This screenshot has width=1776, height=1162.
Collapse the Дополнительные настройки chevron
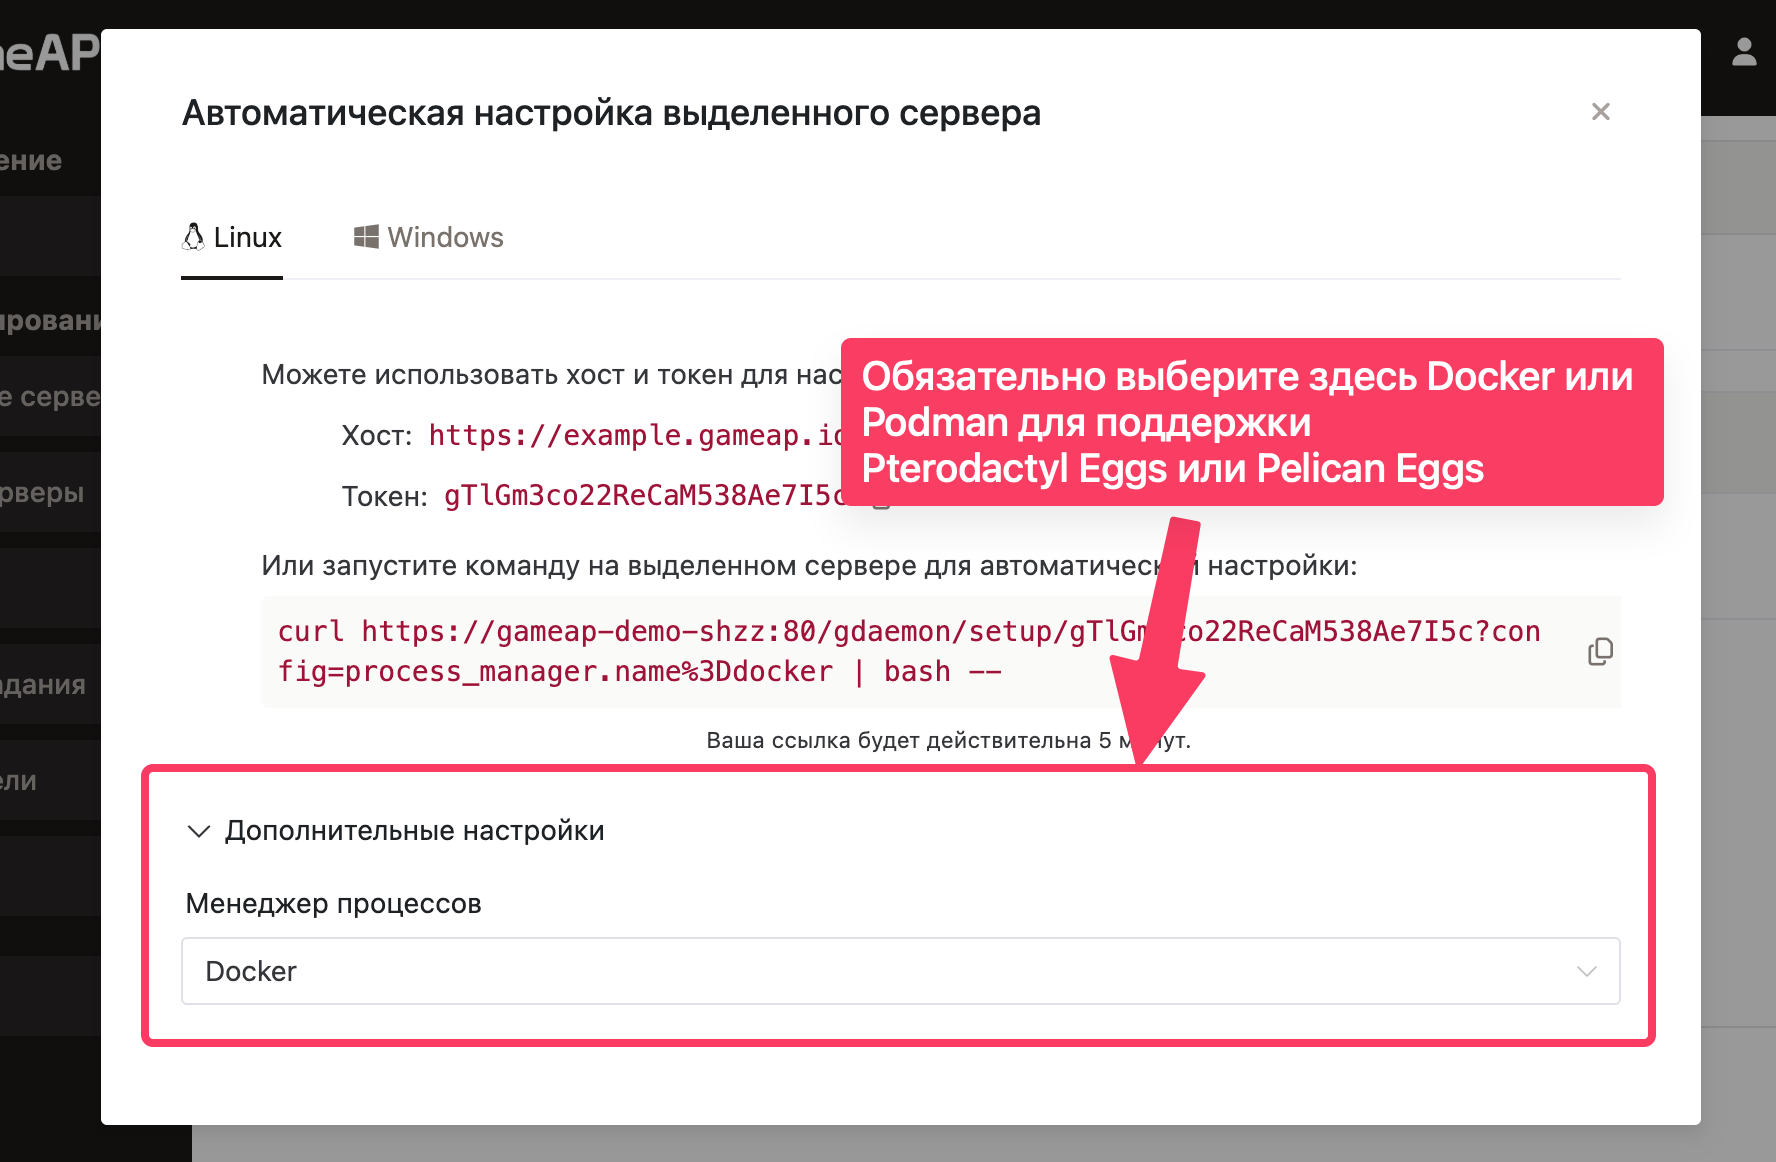199,832
